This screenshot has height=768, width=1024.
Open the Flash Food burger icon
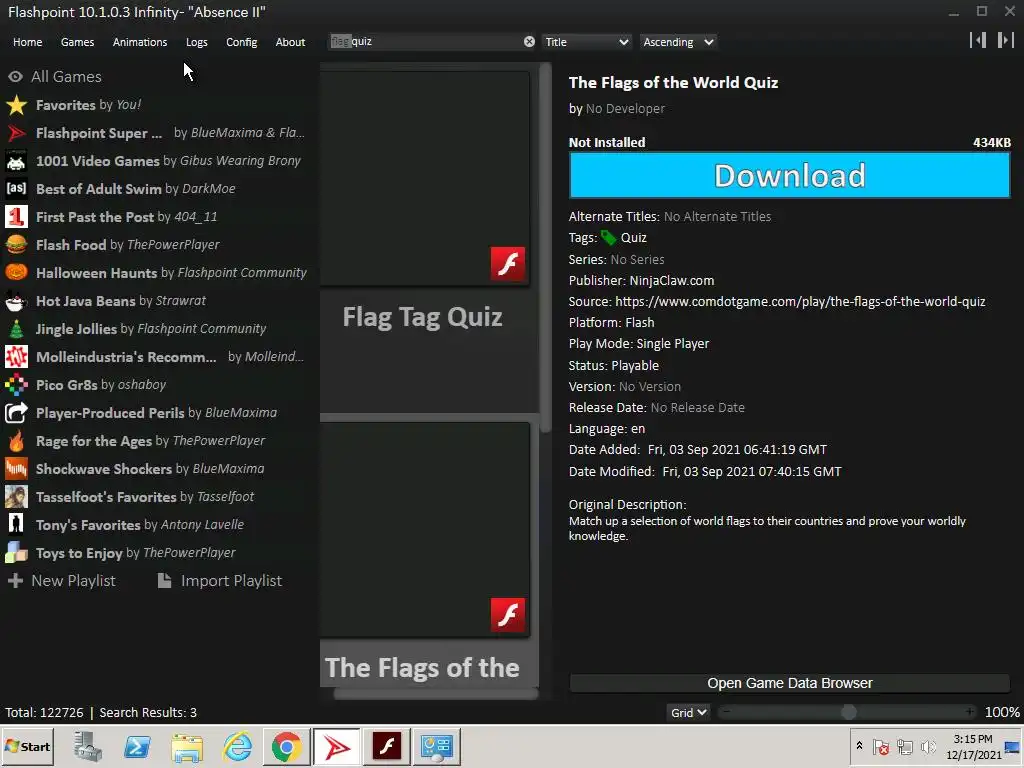click(x=16, y=245)
